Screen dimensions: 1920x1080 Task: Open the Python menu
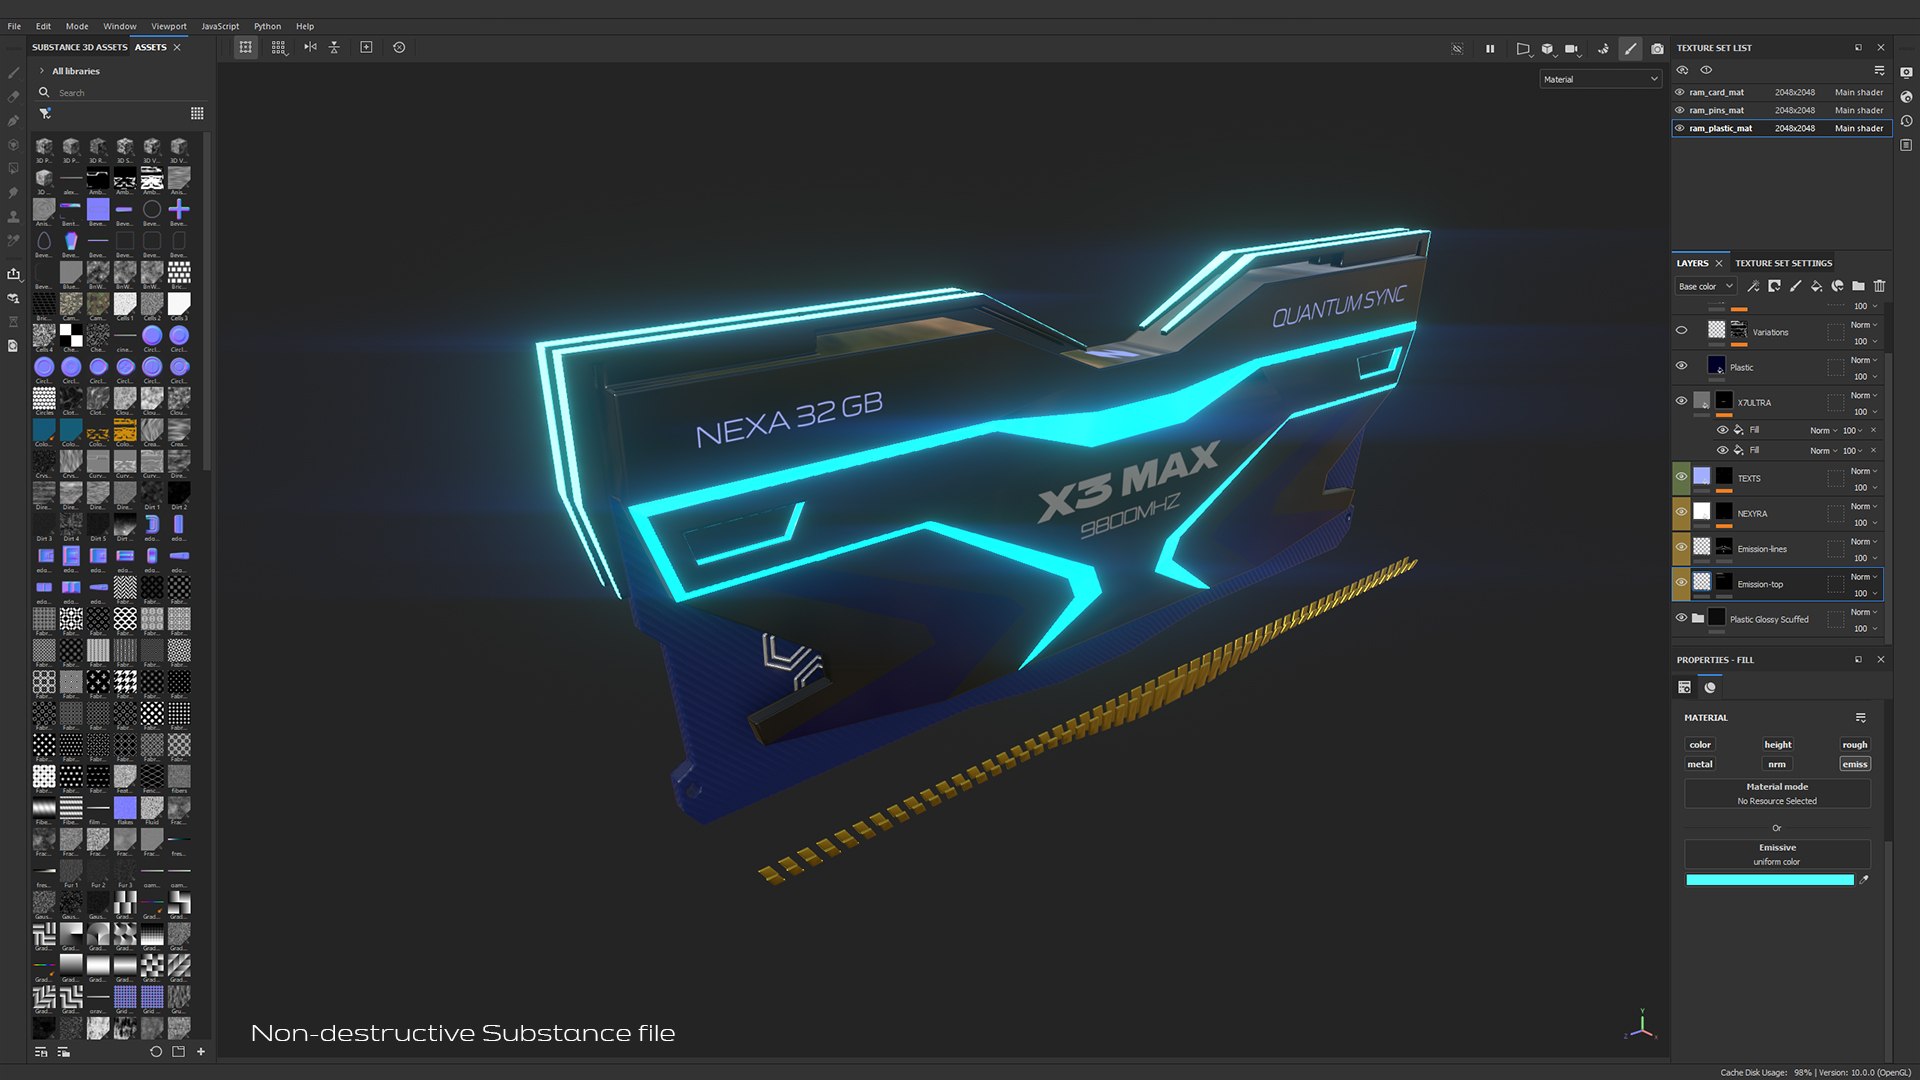point(267,26)
